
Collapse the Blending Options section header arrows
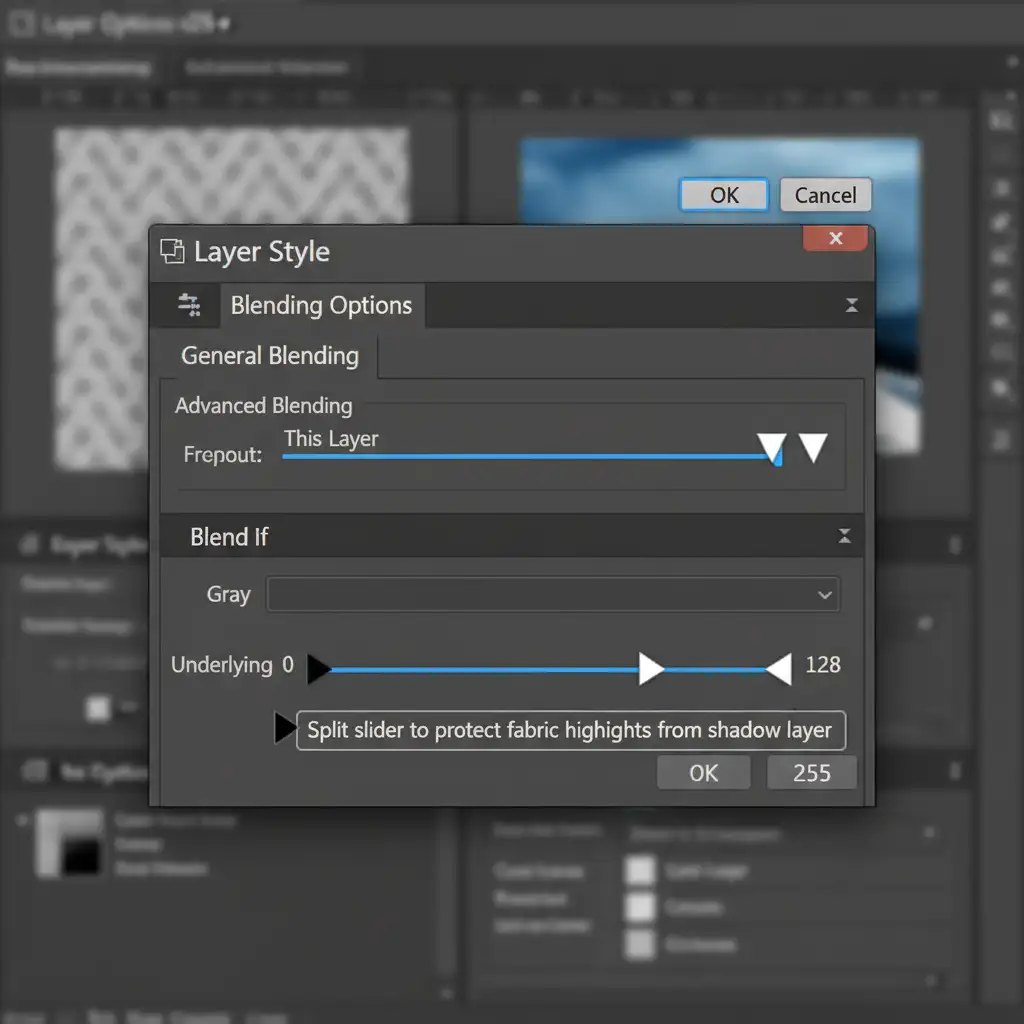point(851,306)
